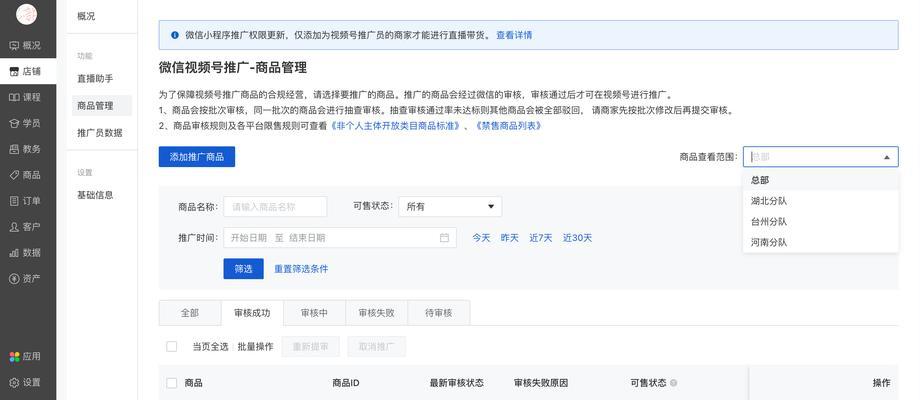Select the 近30天 quick date link
The image size is (920, 400).
coord(577,238)
